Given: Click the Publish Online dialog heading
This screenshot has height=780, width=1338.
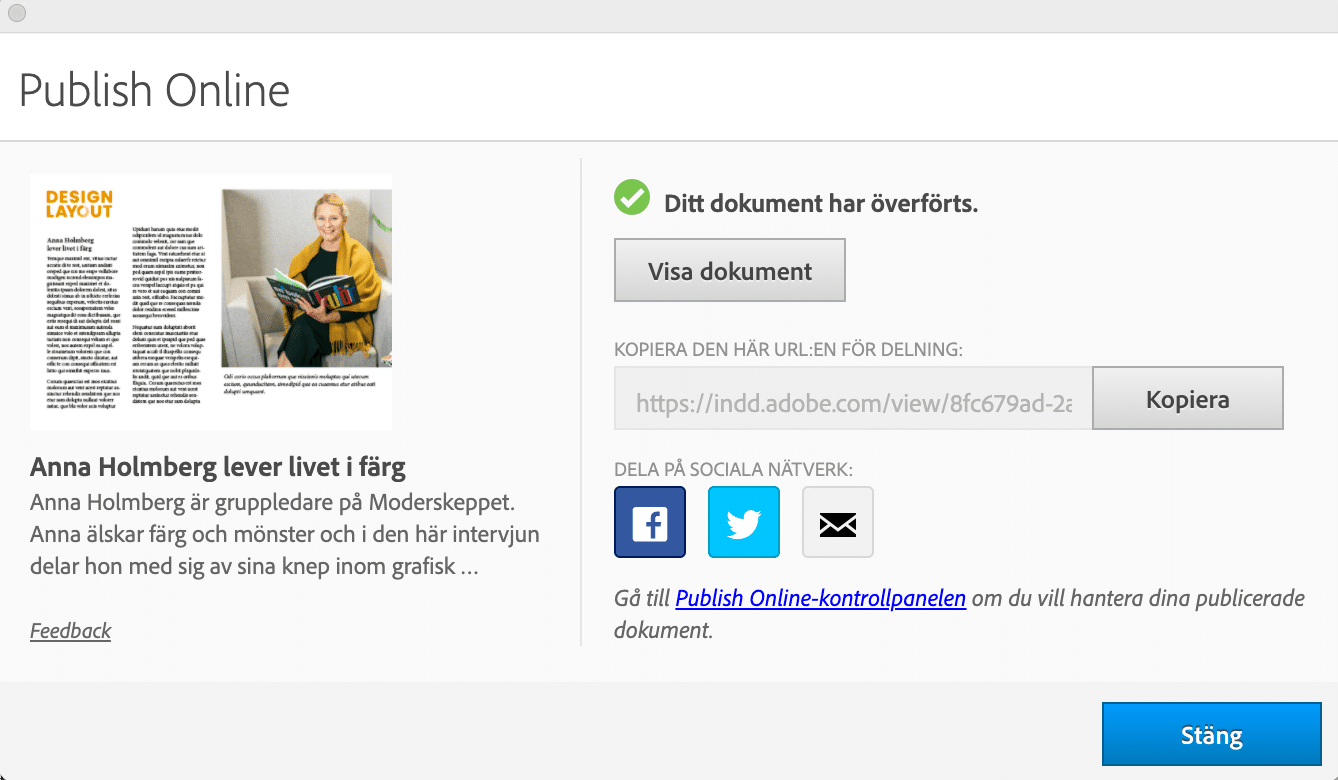Looking at the screenshot, I should coord(154,90).
